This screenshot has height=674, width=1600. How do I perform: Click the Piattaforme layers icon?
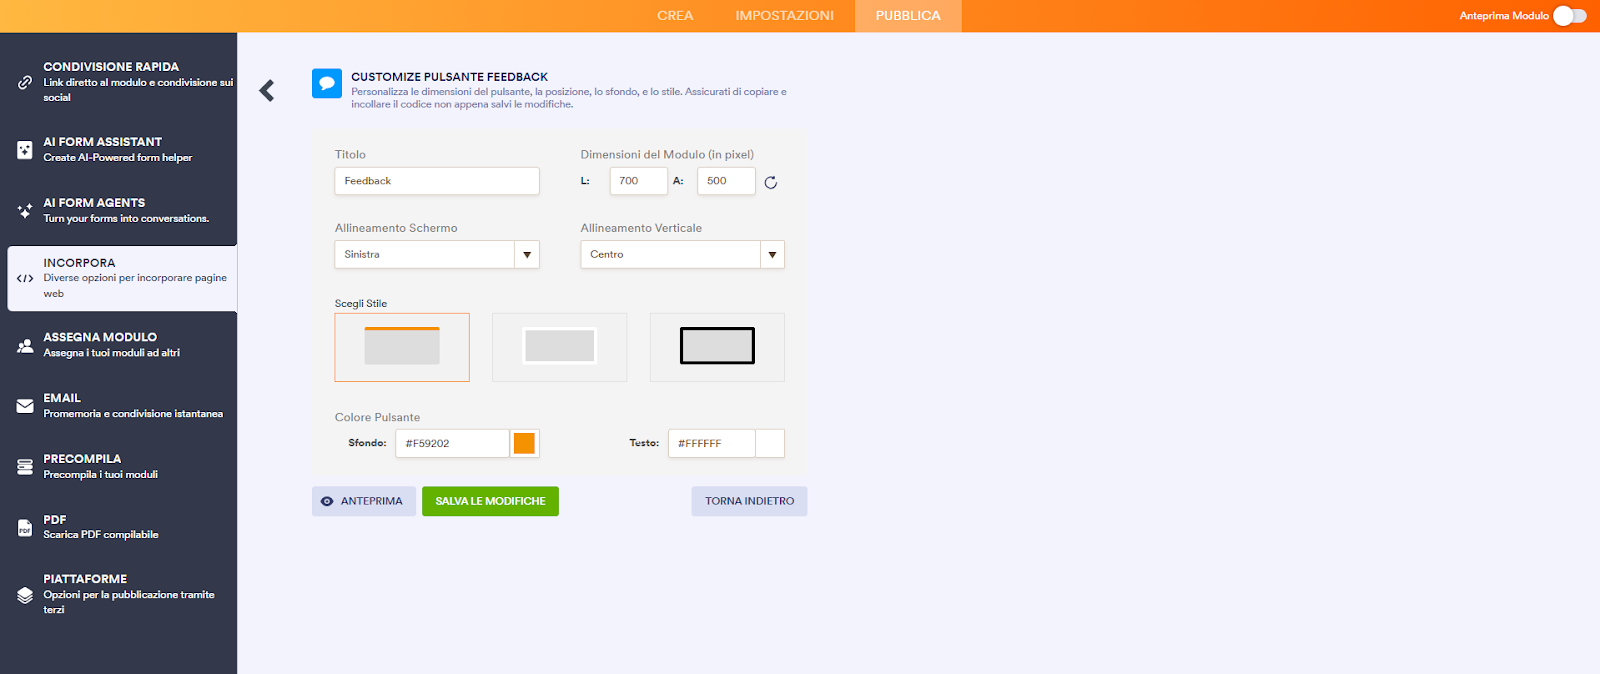pyautogui.click(x=25, y=595)
